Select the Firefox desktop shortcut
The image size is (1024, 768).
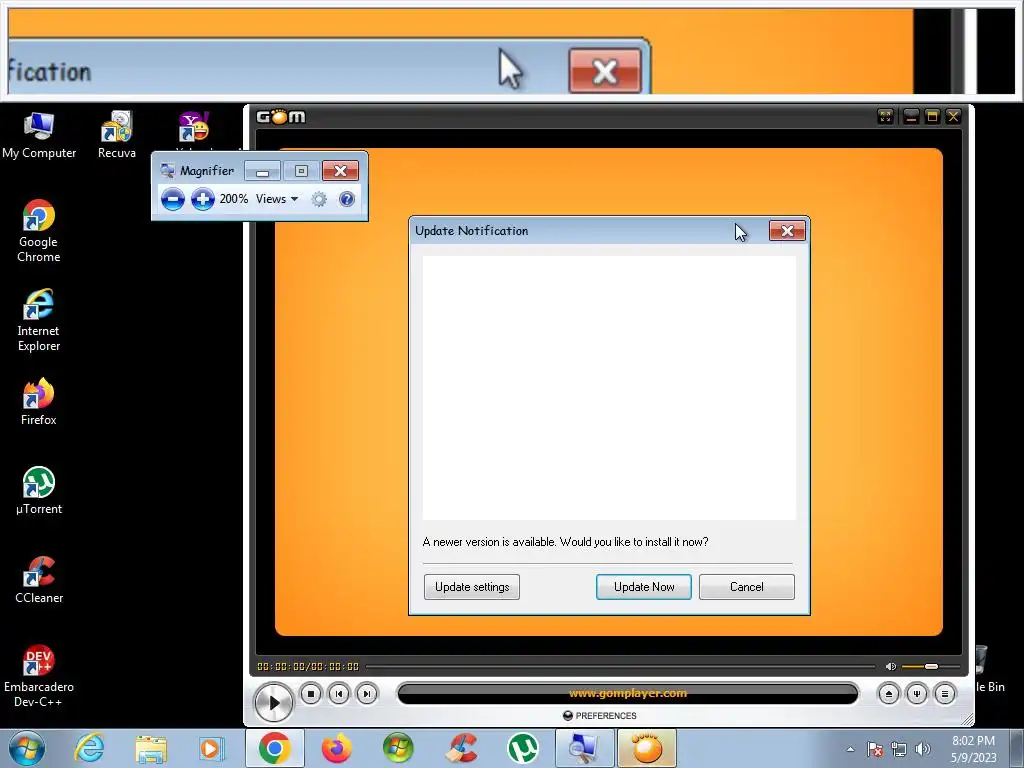click(x=39, y=402)
